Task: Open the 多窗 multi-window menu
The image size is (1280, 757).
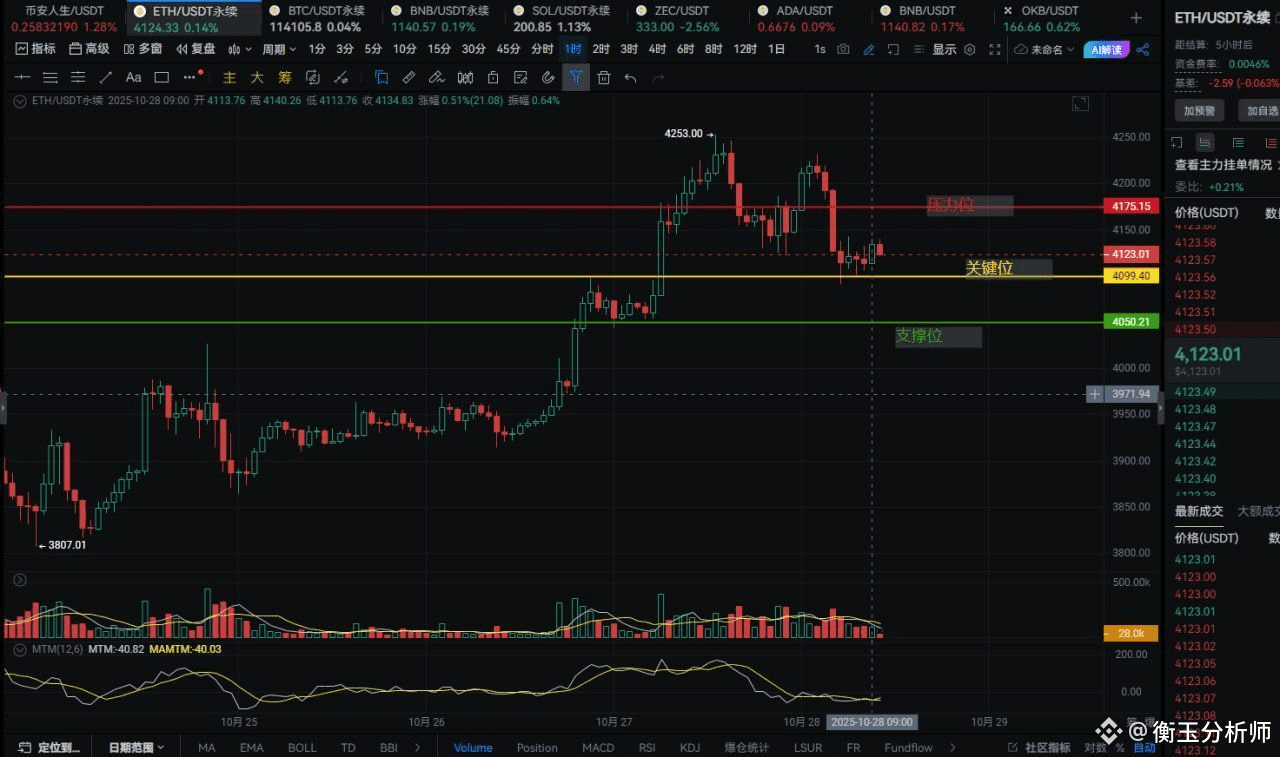Action: 143,49
